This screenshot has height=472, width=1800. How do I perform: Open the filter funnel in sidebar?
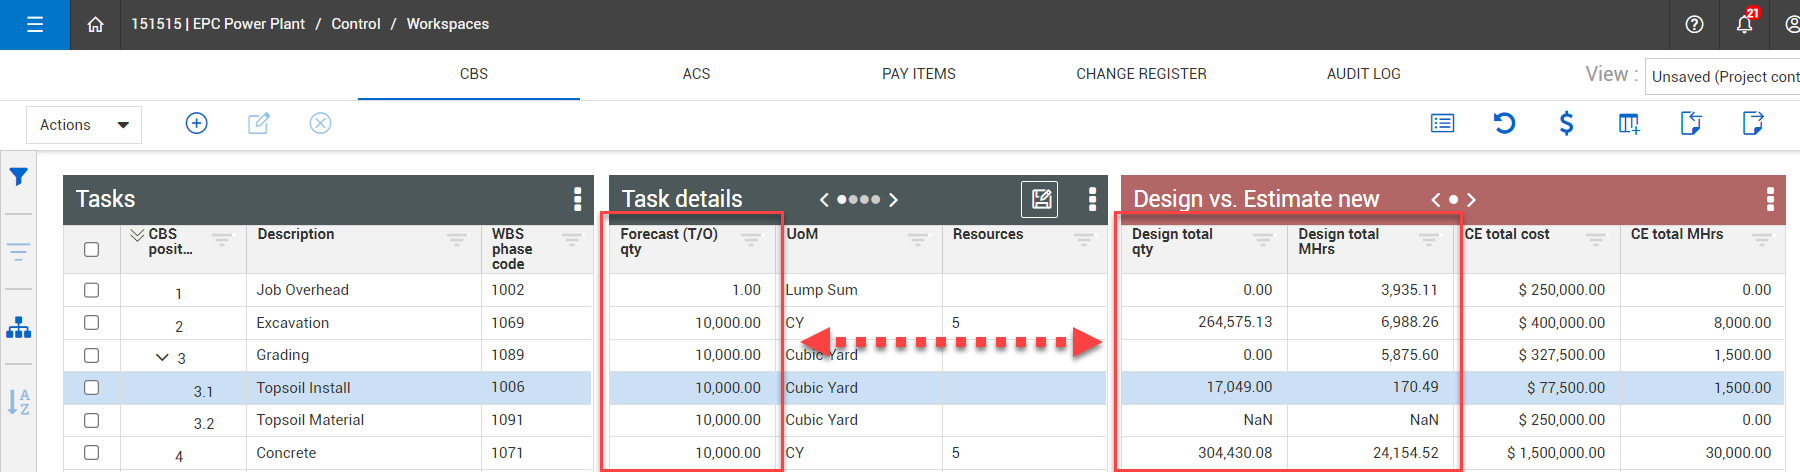point(18,177)
